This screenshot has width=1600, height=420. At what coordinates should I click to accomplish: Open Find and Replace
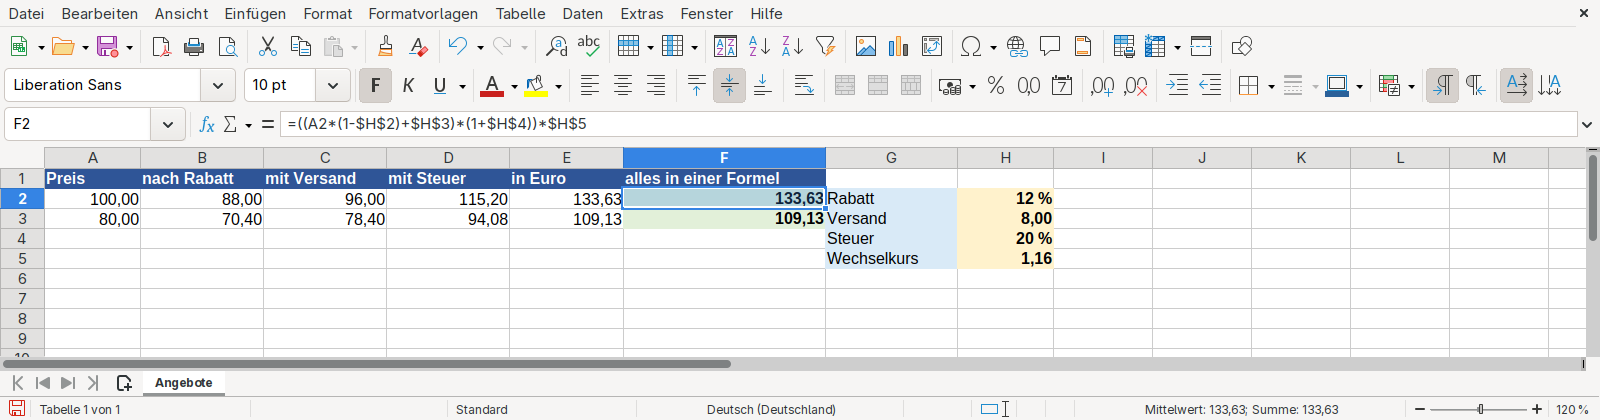pyautogui.click(x=556, y=46)
